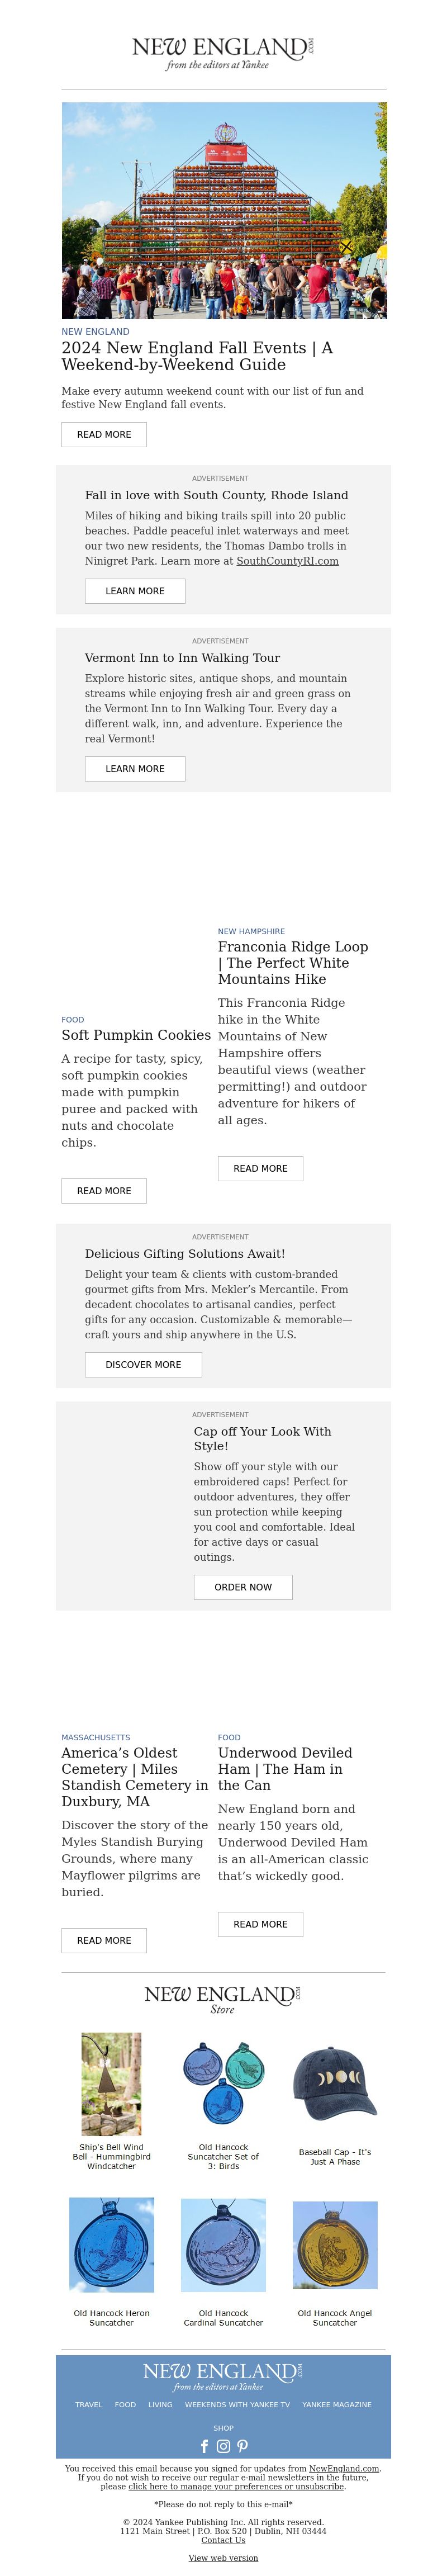The image size is (447, 2576).
Task: Click DISCOVER MORE for gifting solutions ad
Action: tap(143, 1364)
